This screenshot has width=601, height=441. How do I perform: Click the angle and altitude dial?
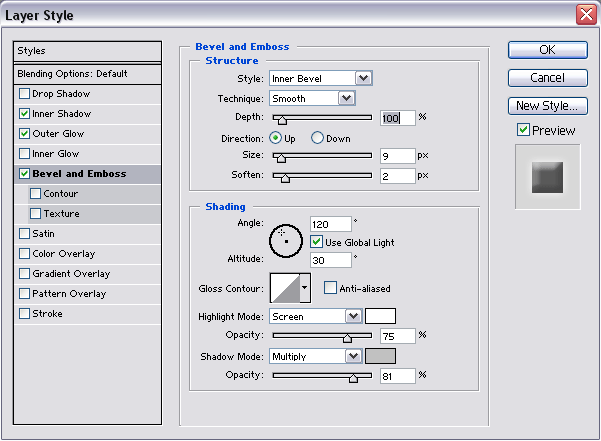286,241
